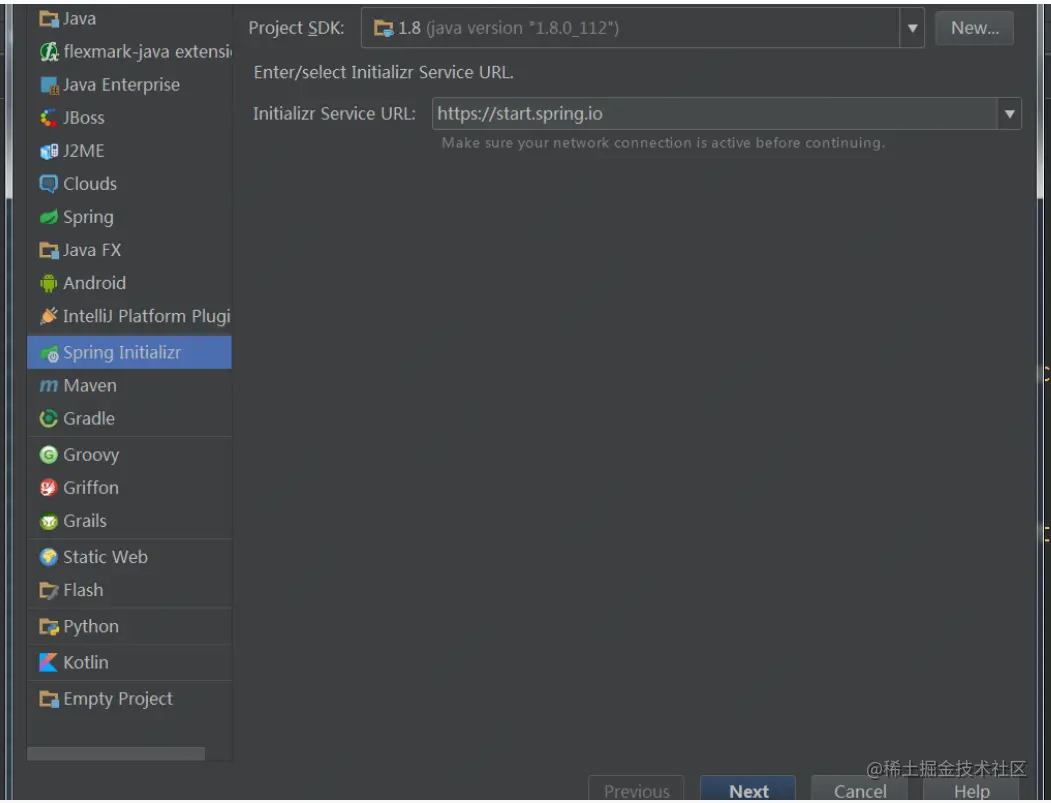Click the IntelliJ Platform Plugin icon

click(49, 316)
